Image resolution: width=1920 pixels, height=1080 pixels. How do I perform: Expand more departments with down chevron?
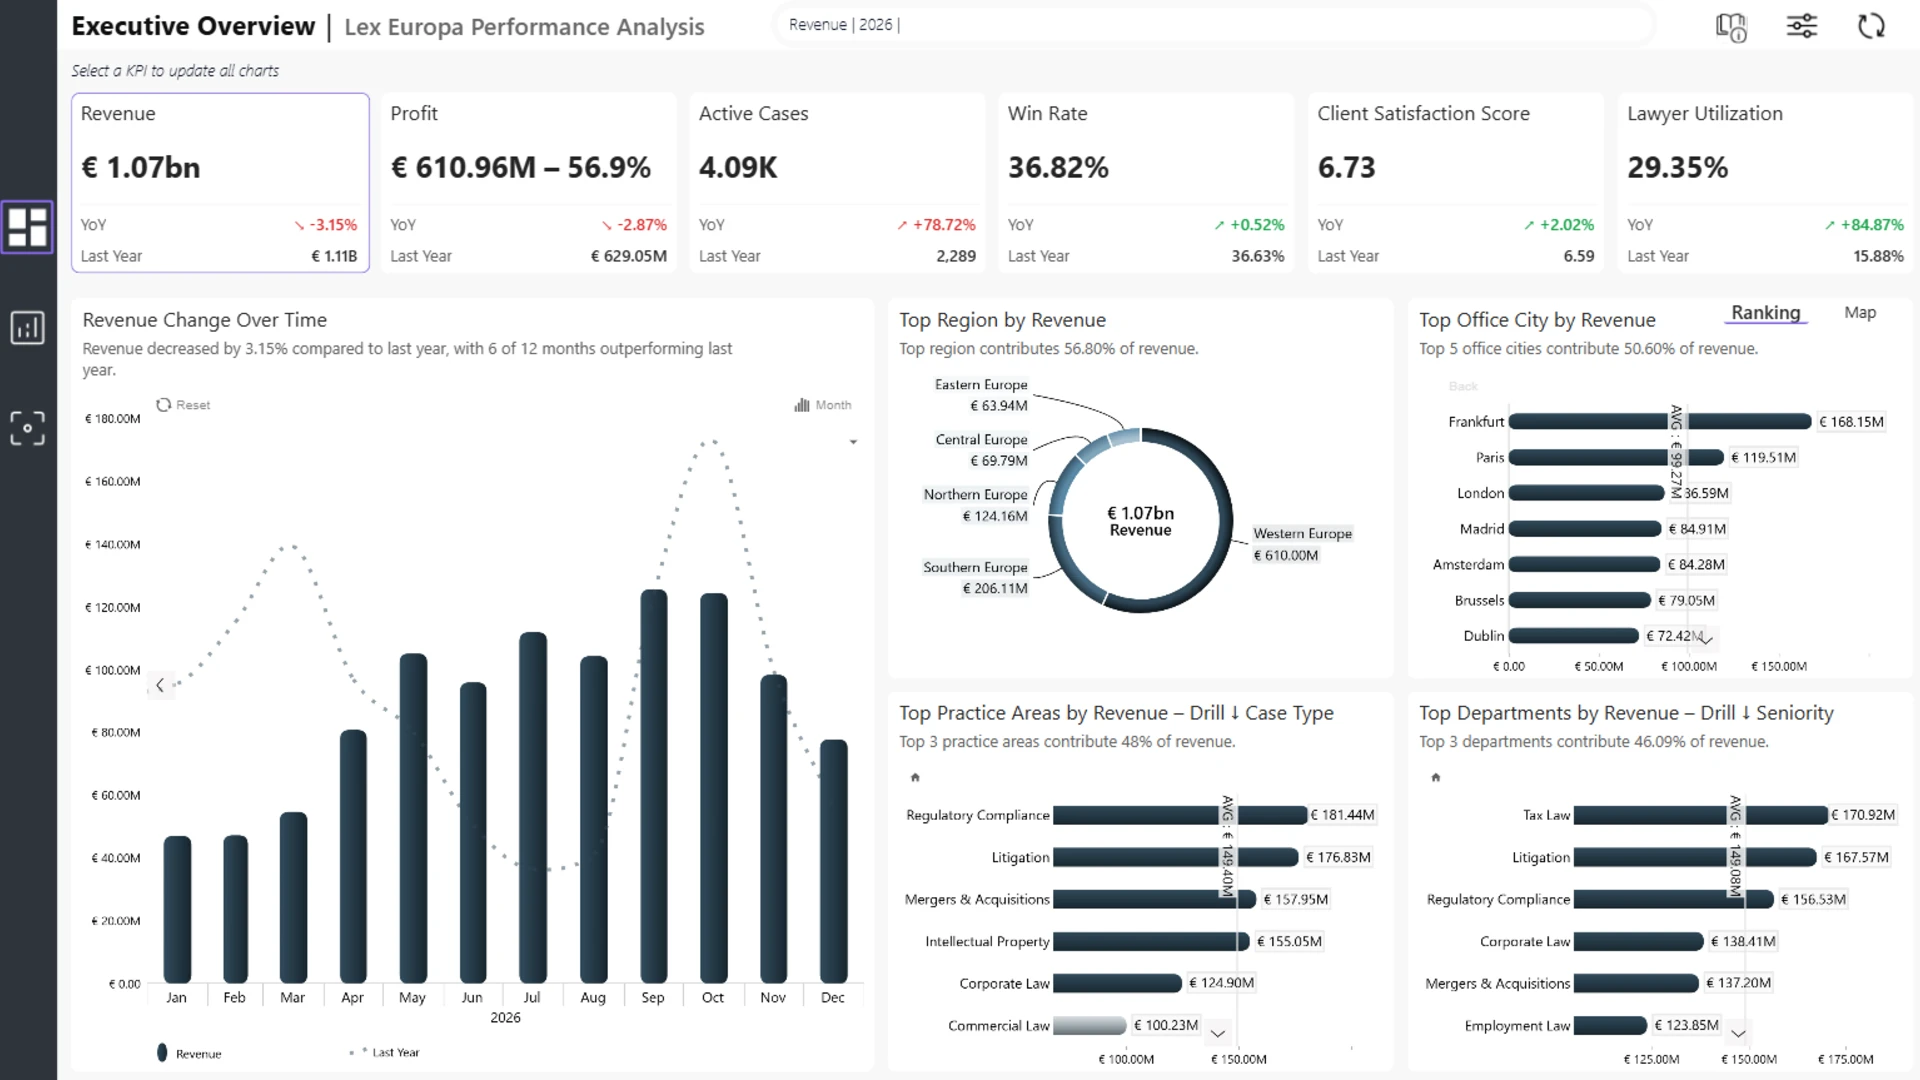[x=1738, y=1033]
